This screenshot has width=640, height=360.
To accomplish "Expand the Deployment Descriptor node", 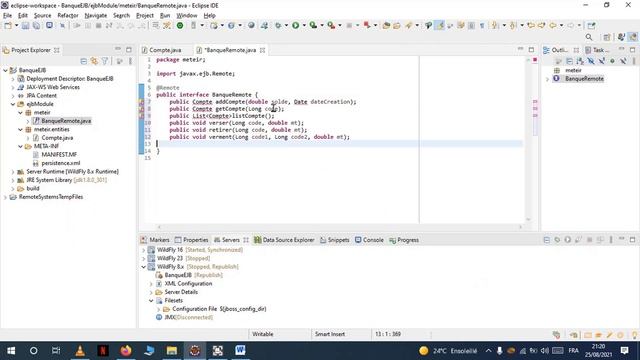I will click(x=13, y=79).
